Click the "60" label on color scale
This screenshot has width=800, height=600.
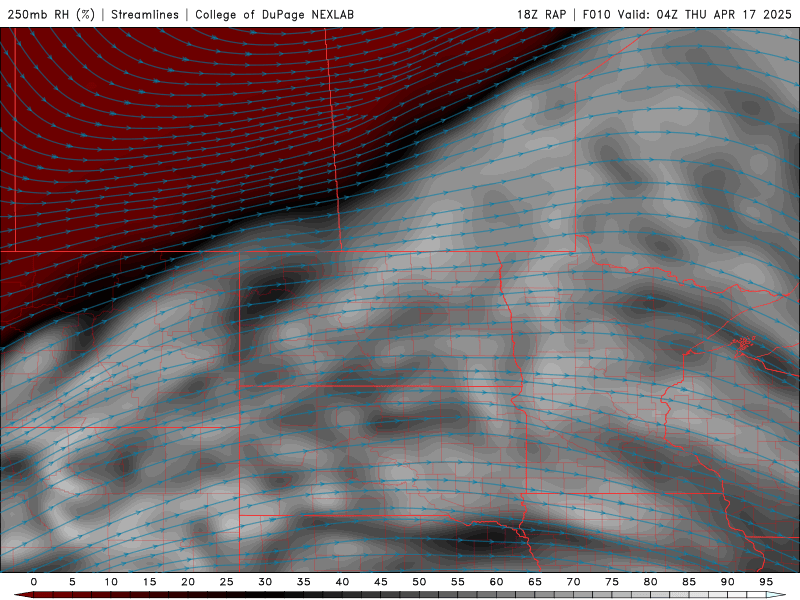pyautogui.click(x=496, y=582)
